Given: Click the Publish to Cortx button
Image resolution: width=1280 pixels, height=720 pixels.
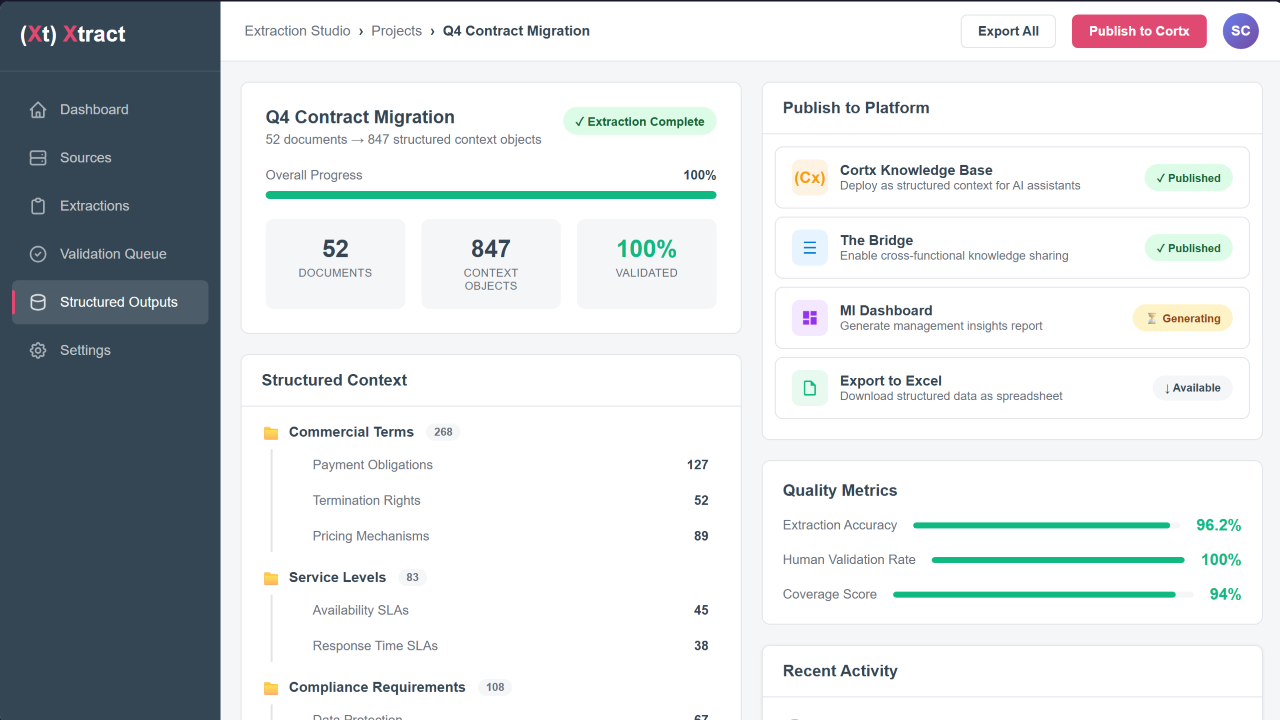Looking at the screenshot, I should point(1139,31).
